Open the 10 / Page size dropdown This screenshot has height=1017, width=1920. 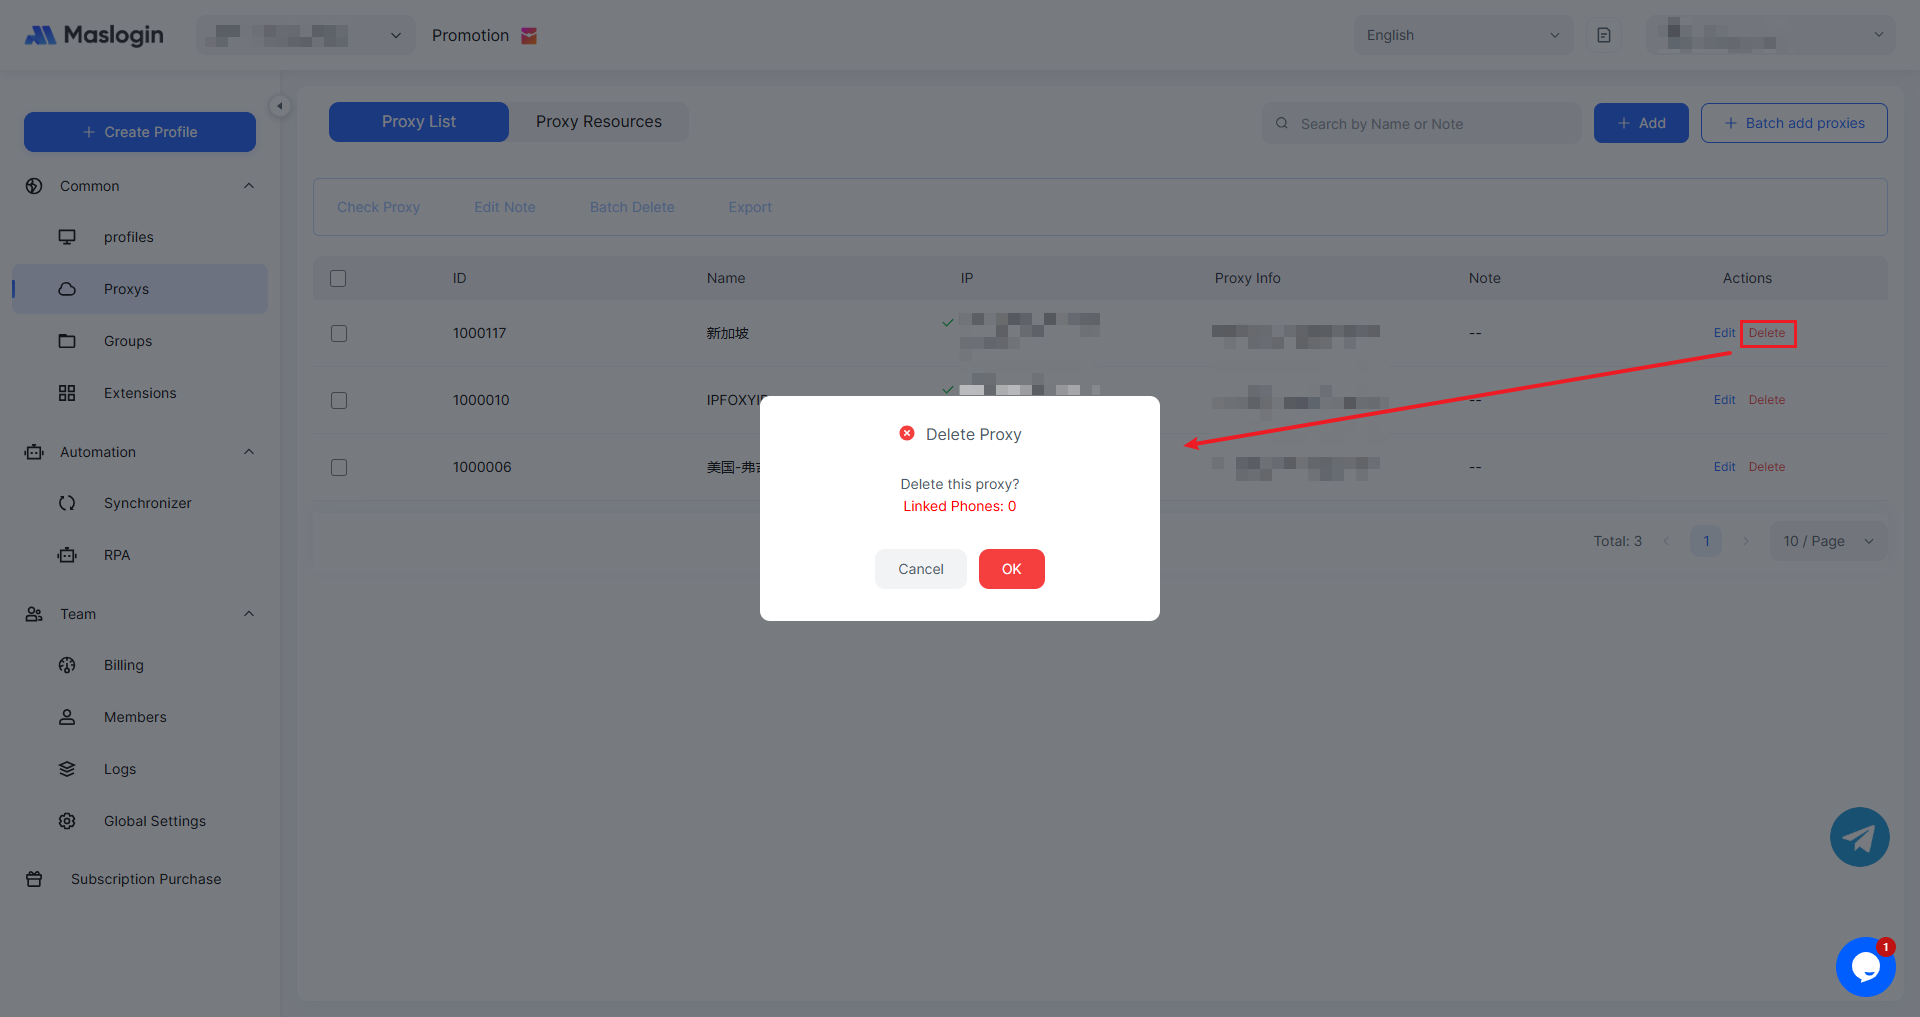click(x=1827, y=541)
